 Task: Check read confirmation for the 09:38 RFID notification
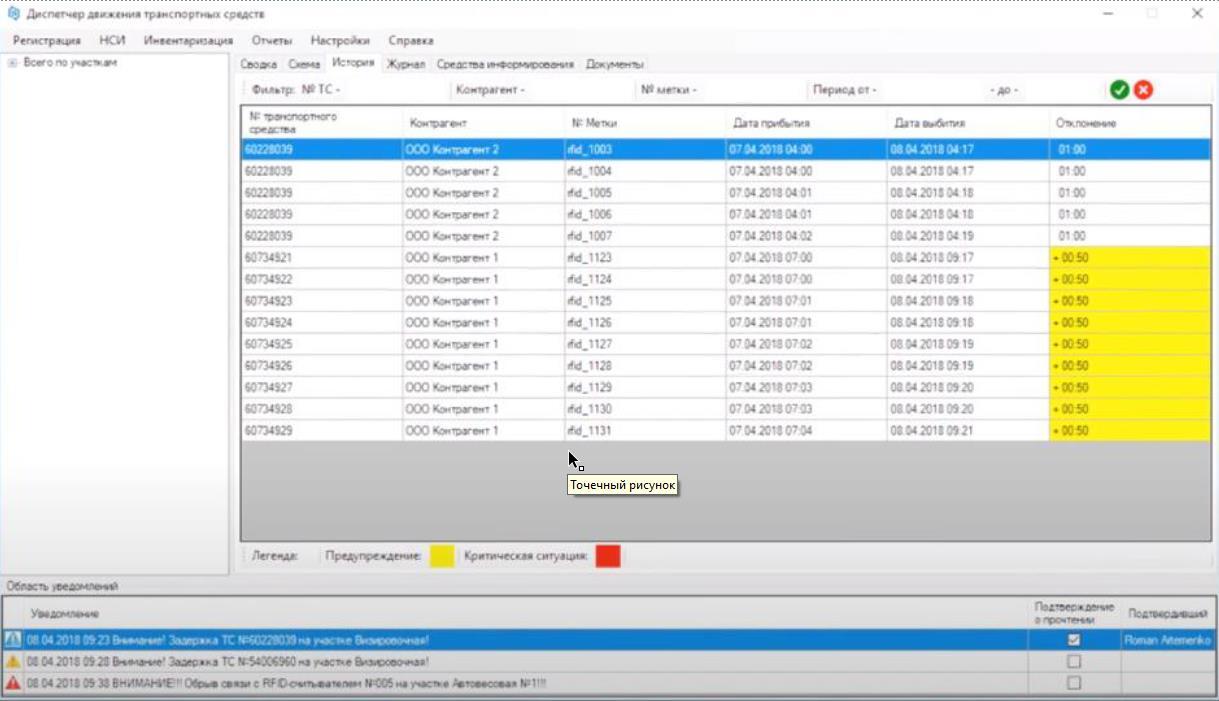point(1074,684)
